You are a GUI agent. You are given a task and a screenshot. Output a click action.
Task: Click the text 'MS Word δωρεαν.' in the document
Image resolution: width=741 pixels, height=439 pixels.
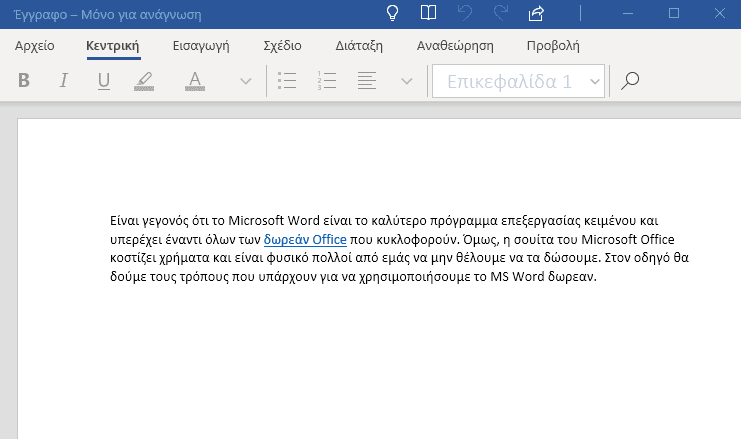tap(543, 276)
